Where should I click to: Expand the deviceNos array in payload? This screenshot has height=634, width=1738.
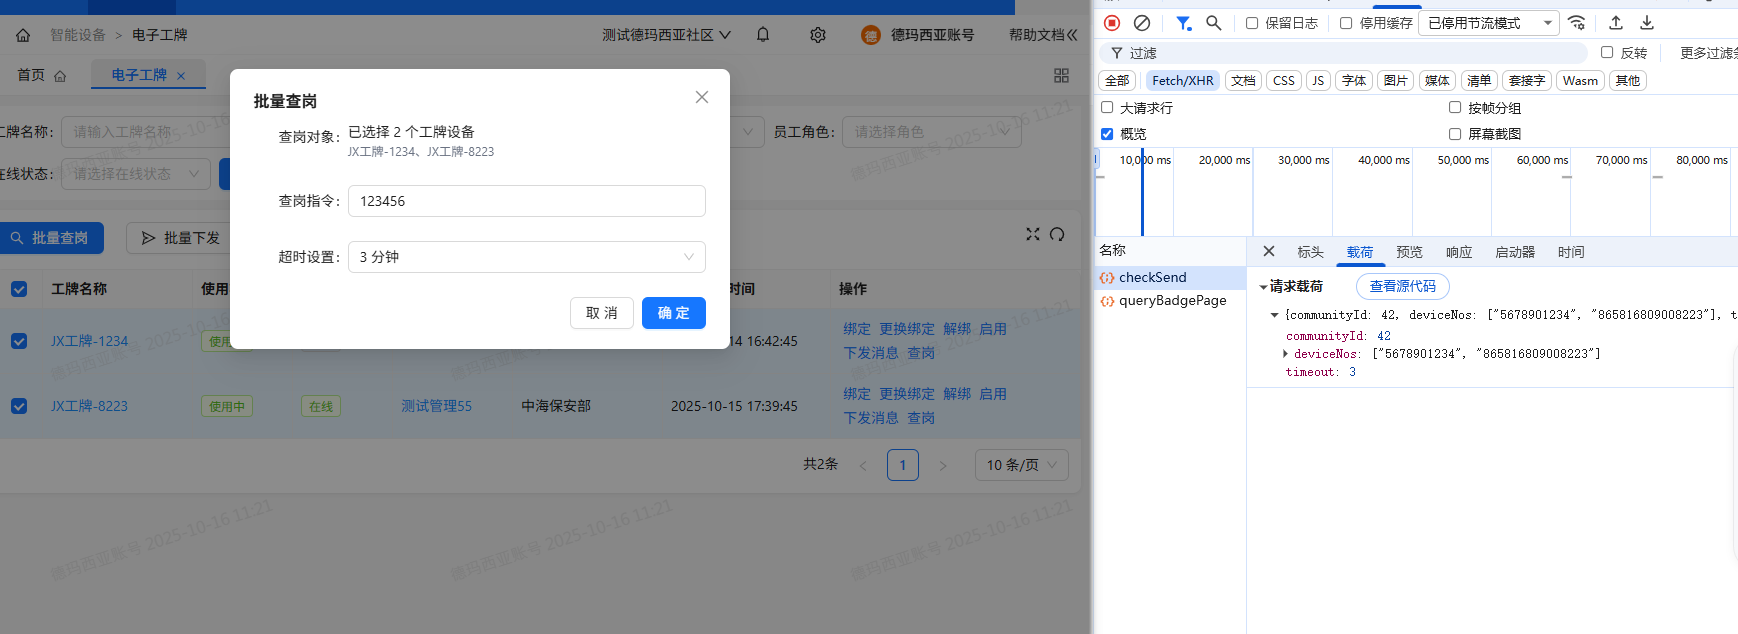(1286, 354)
